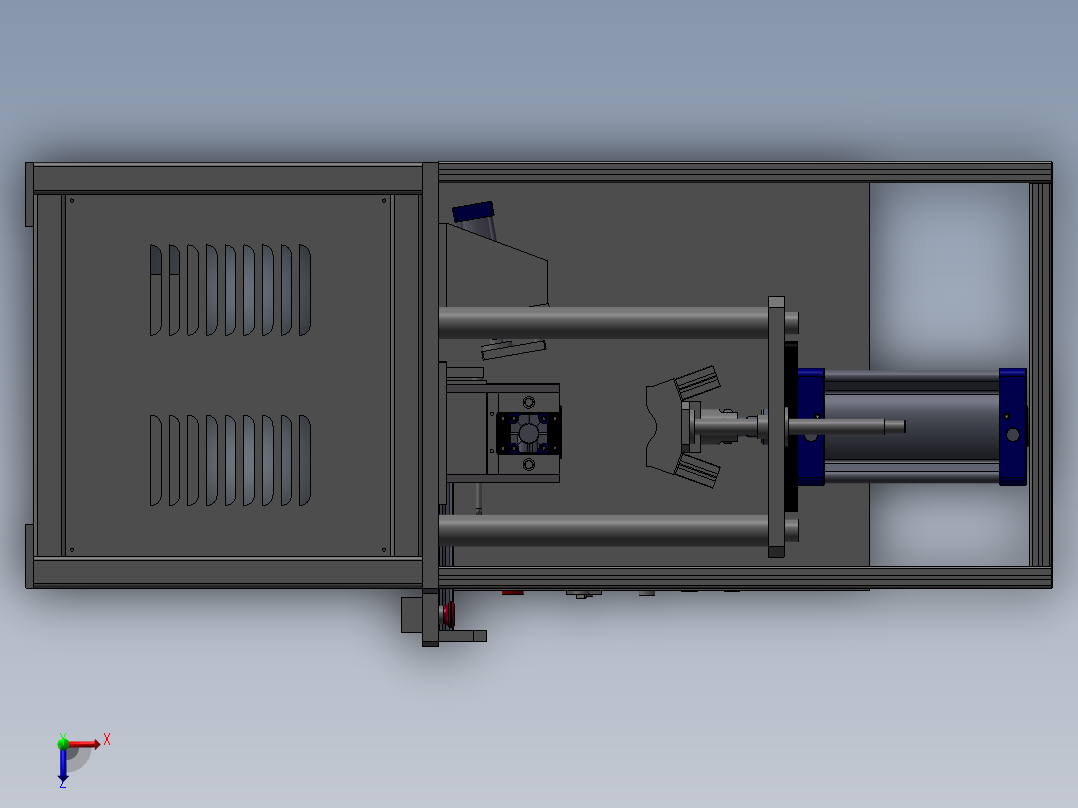This screenshot has height=808, width=1078.
Task: Click the green Y axis dot of triad
Action: 63,743
